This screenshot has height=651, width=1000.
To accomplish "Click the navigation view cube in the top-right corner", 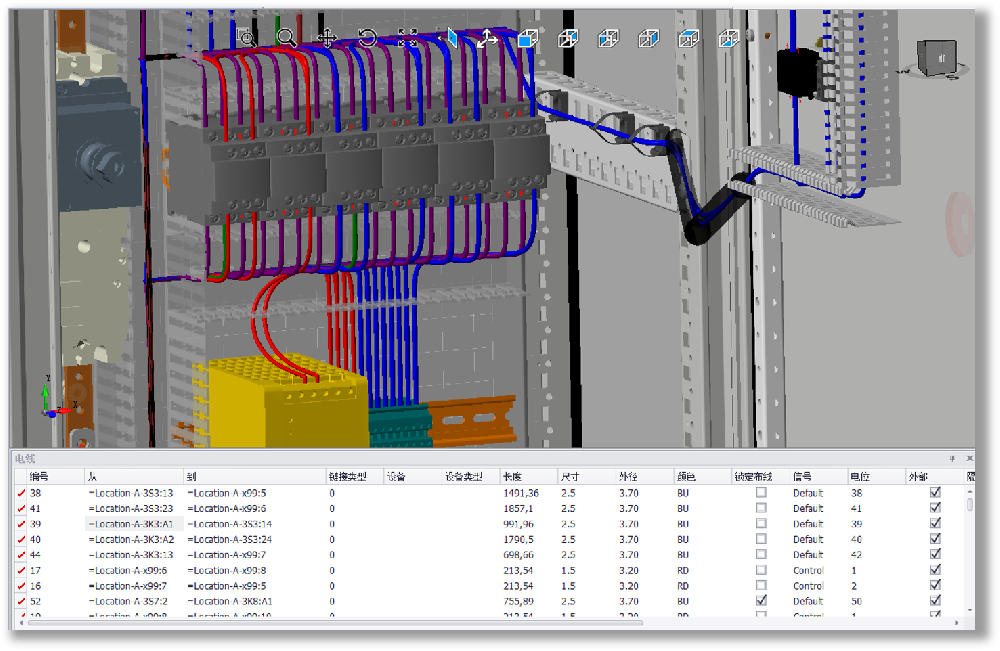I will point(941,58).
